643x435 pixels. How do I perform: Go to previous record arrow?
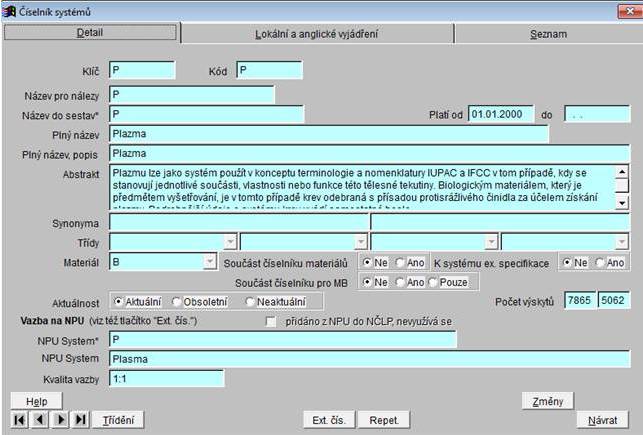coord(39,420)
